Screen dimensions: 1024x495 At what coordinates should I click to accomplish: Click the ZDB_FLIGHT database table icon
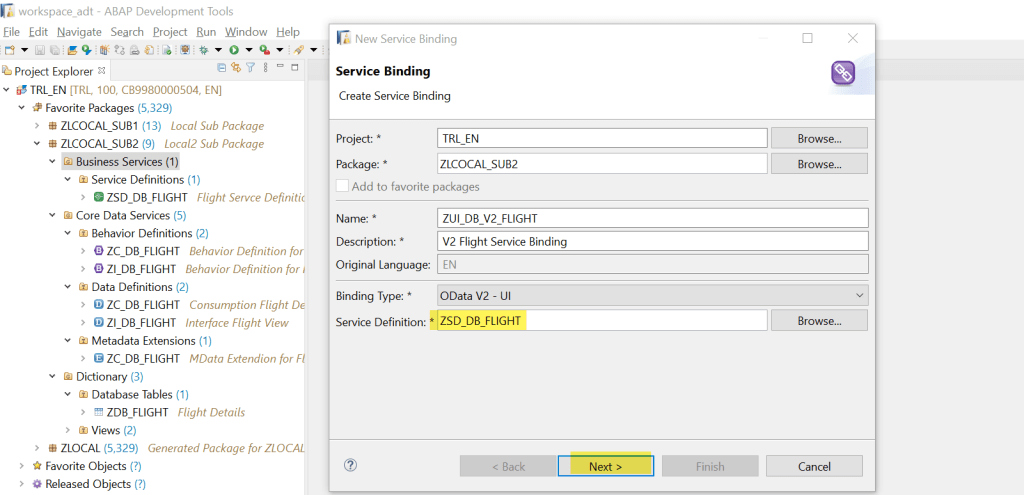coord(98,412)
